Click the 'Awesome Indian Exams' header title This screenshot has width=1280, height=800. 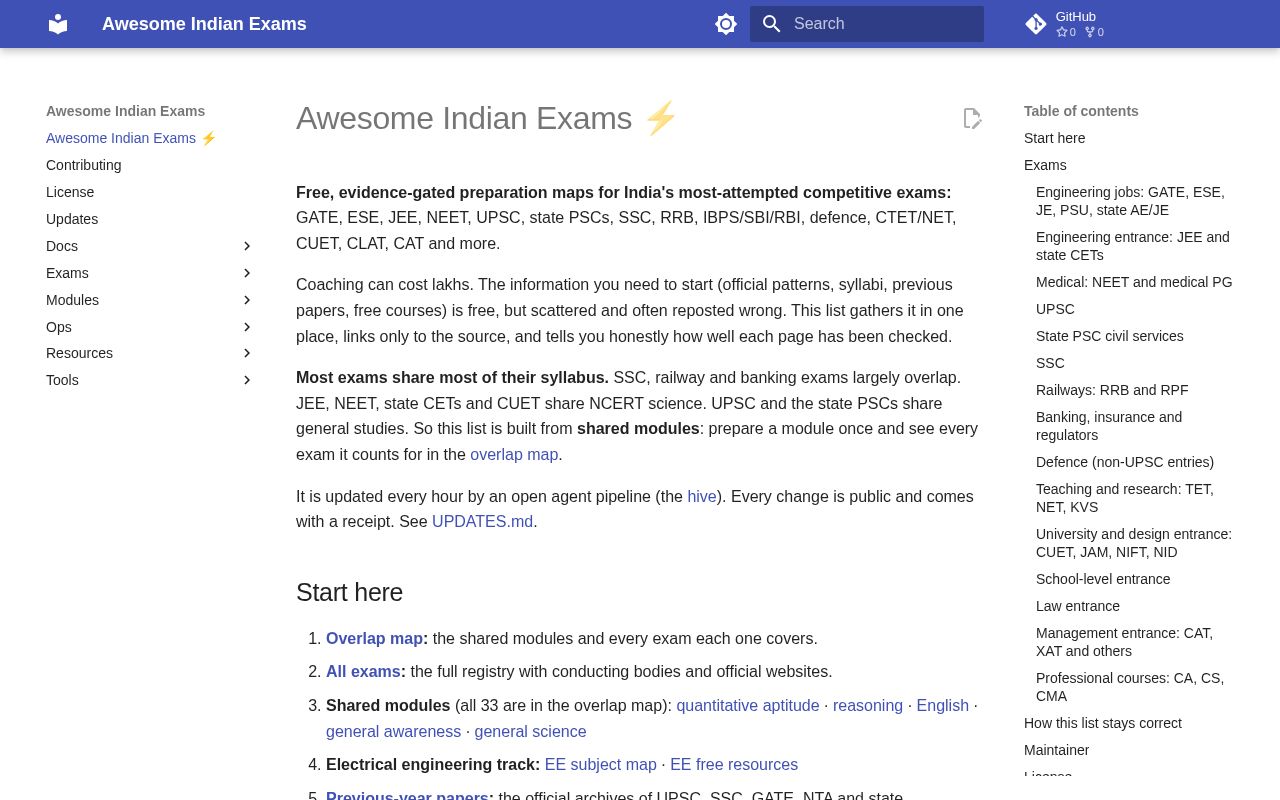tap(204, 24)
